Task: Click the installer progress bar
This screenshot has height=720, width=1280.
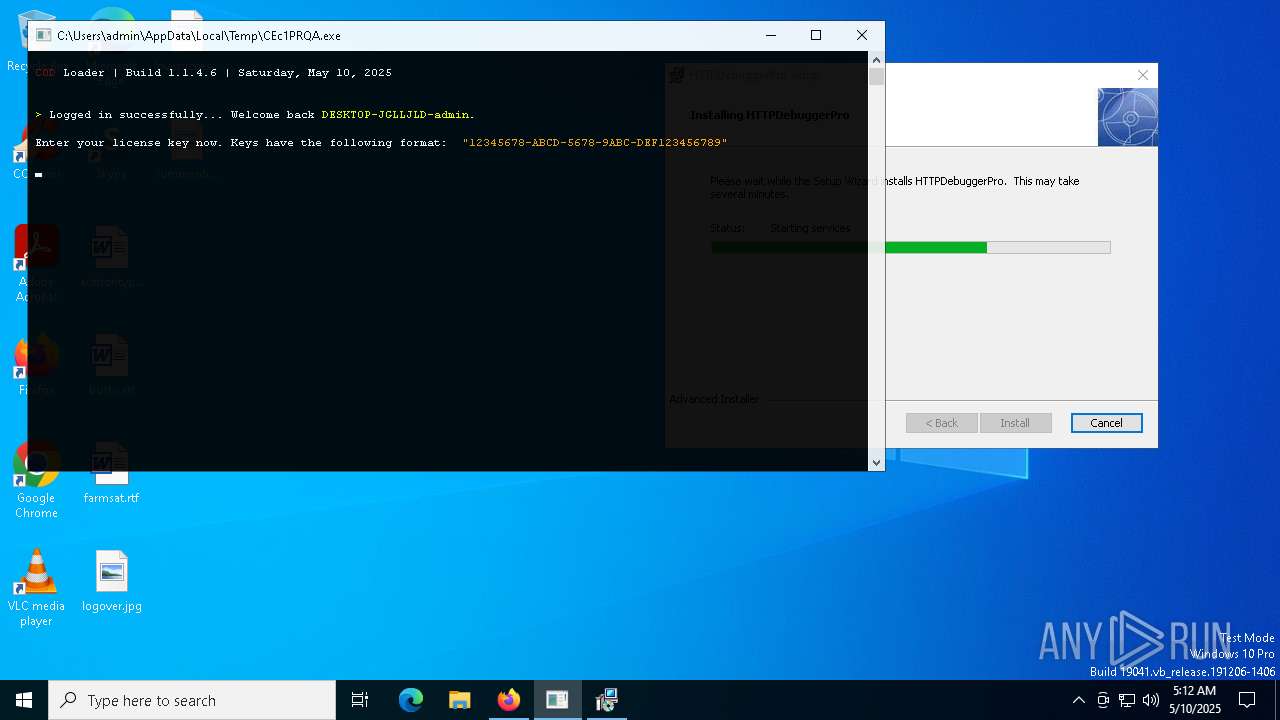Action: [x=910, y=247]
